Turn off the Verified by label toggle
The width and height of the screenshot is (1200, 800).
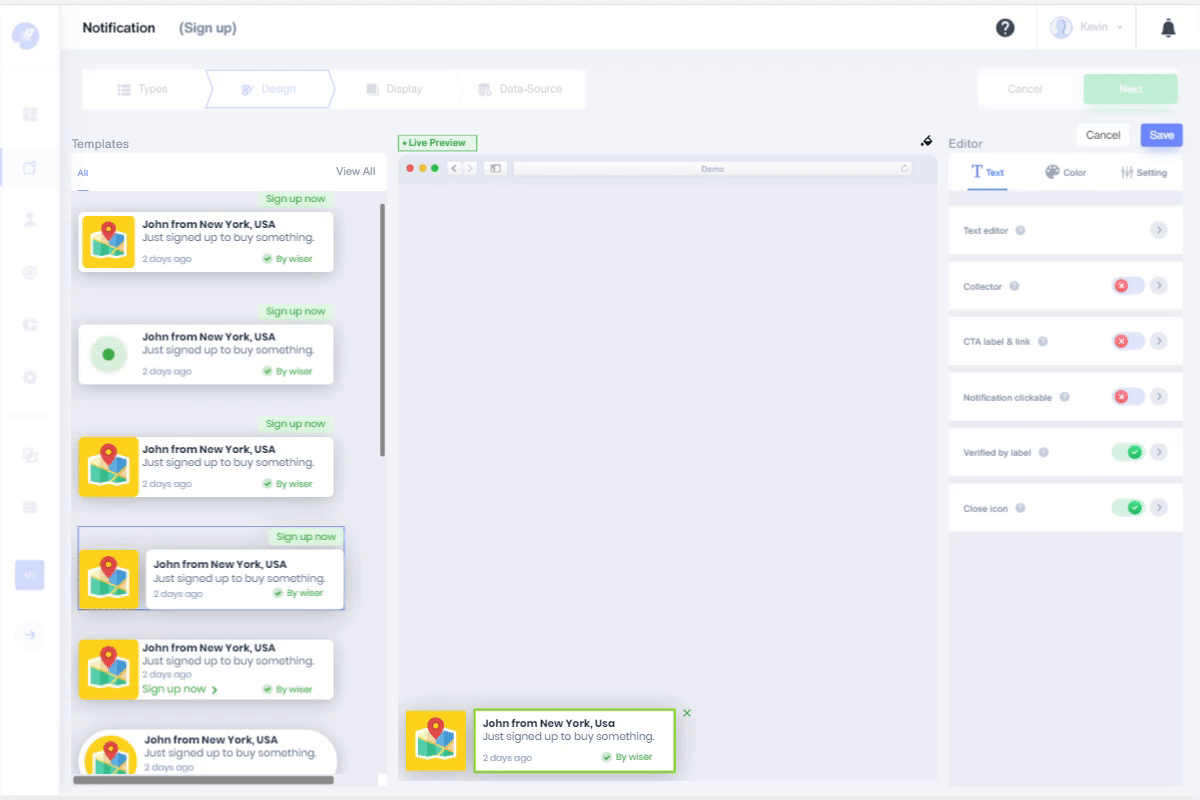tap(1128, 452)
